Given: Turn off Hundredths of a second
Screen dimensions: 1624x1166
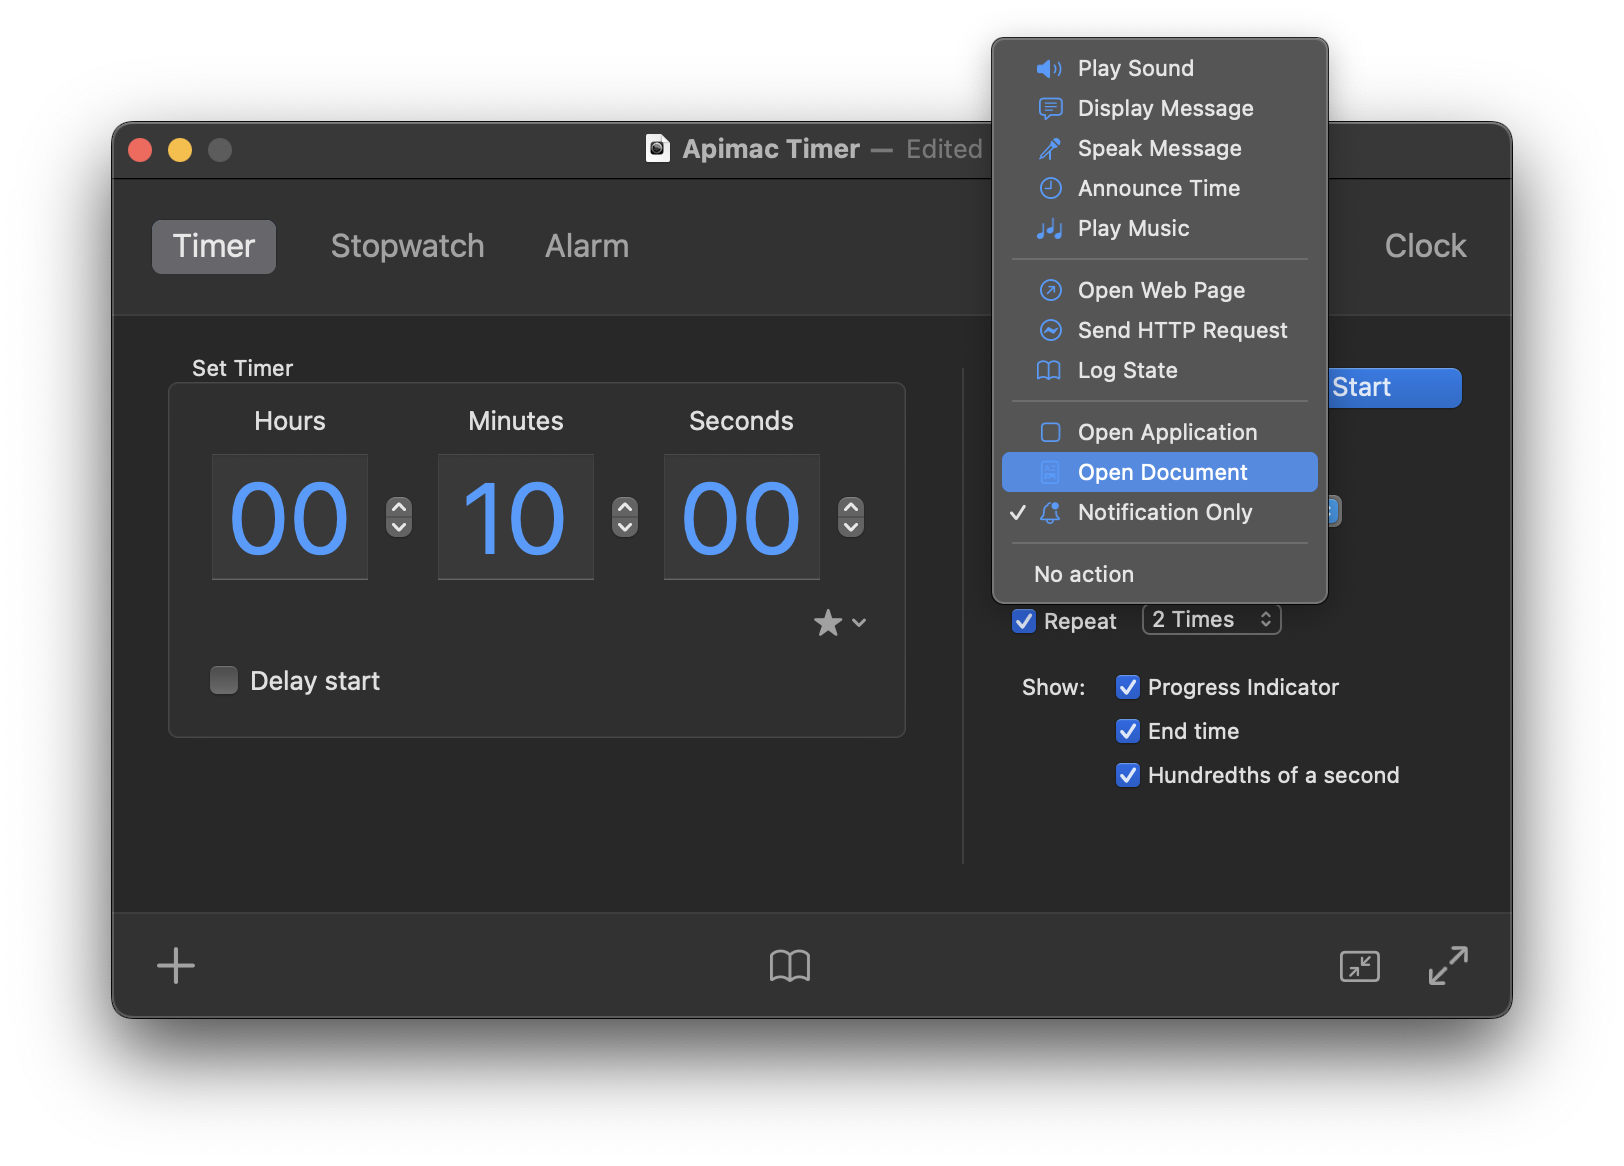Looking at the screenshot, I should coord(1128,775).
